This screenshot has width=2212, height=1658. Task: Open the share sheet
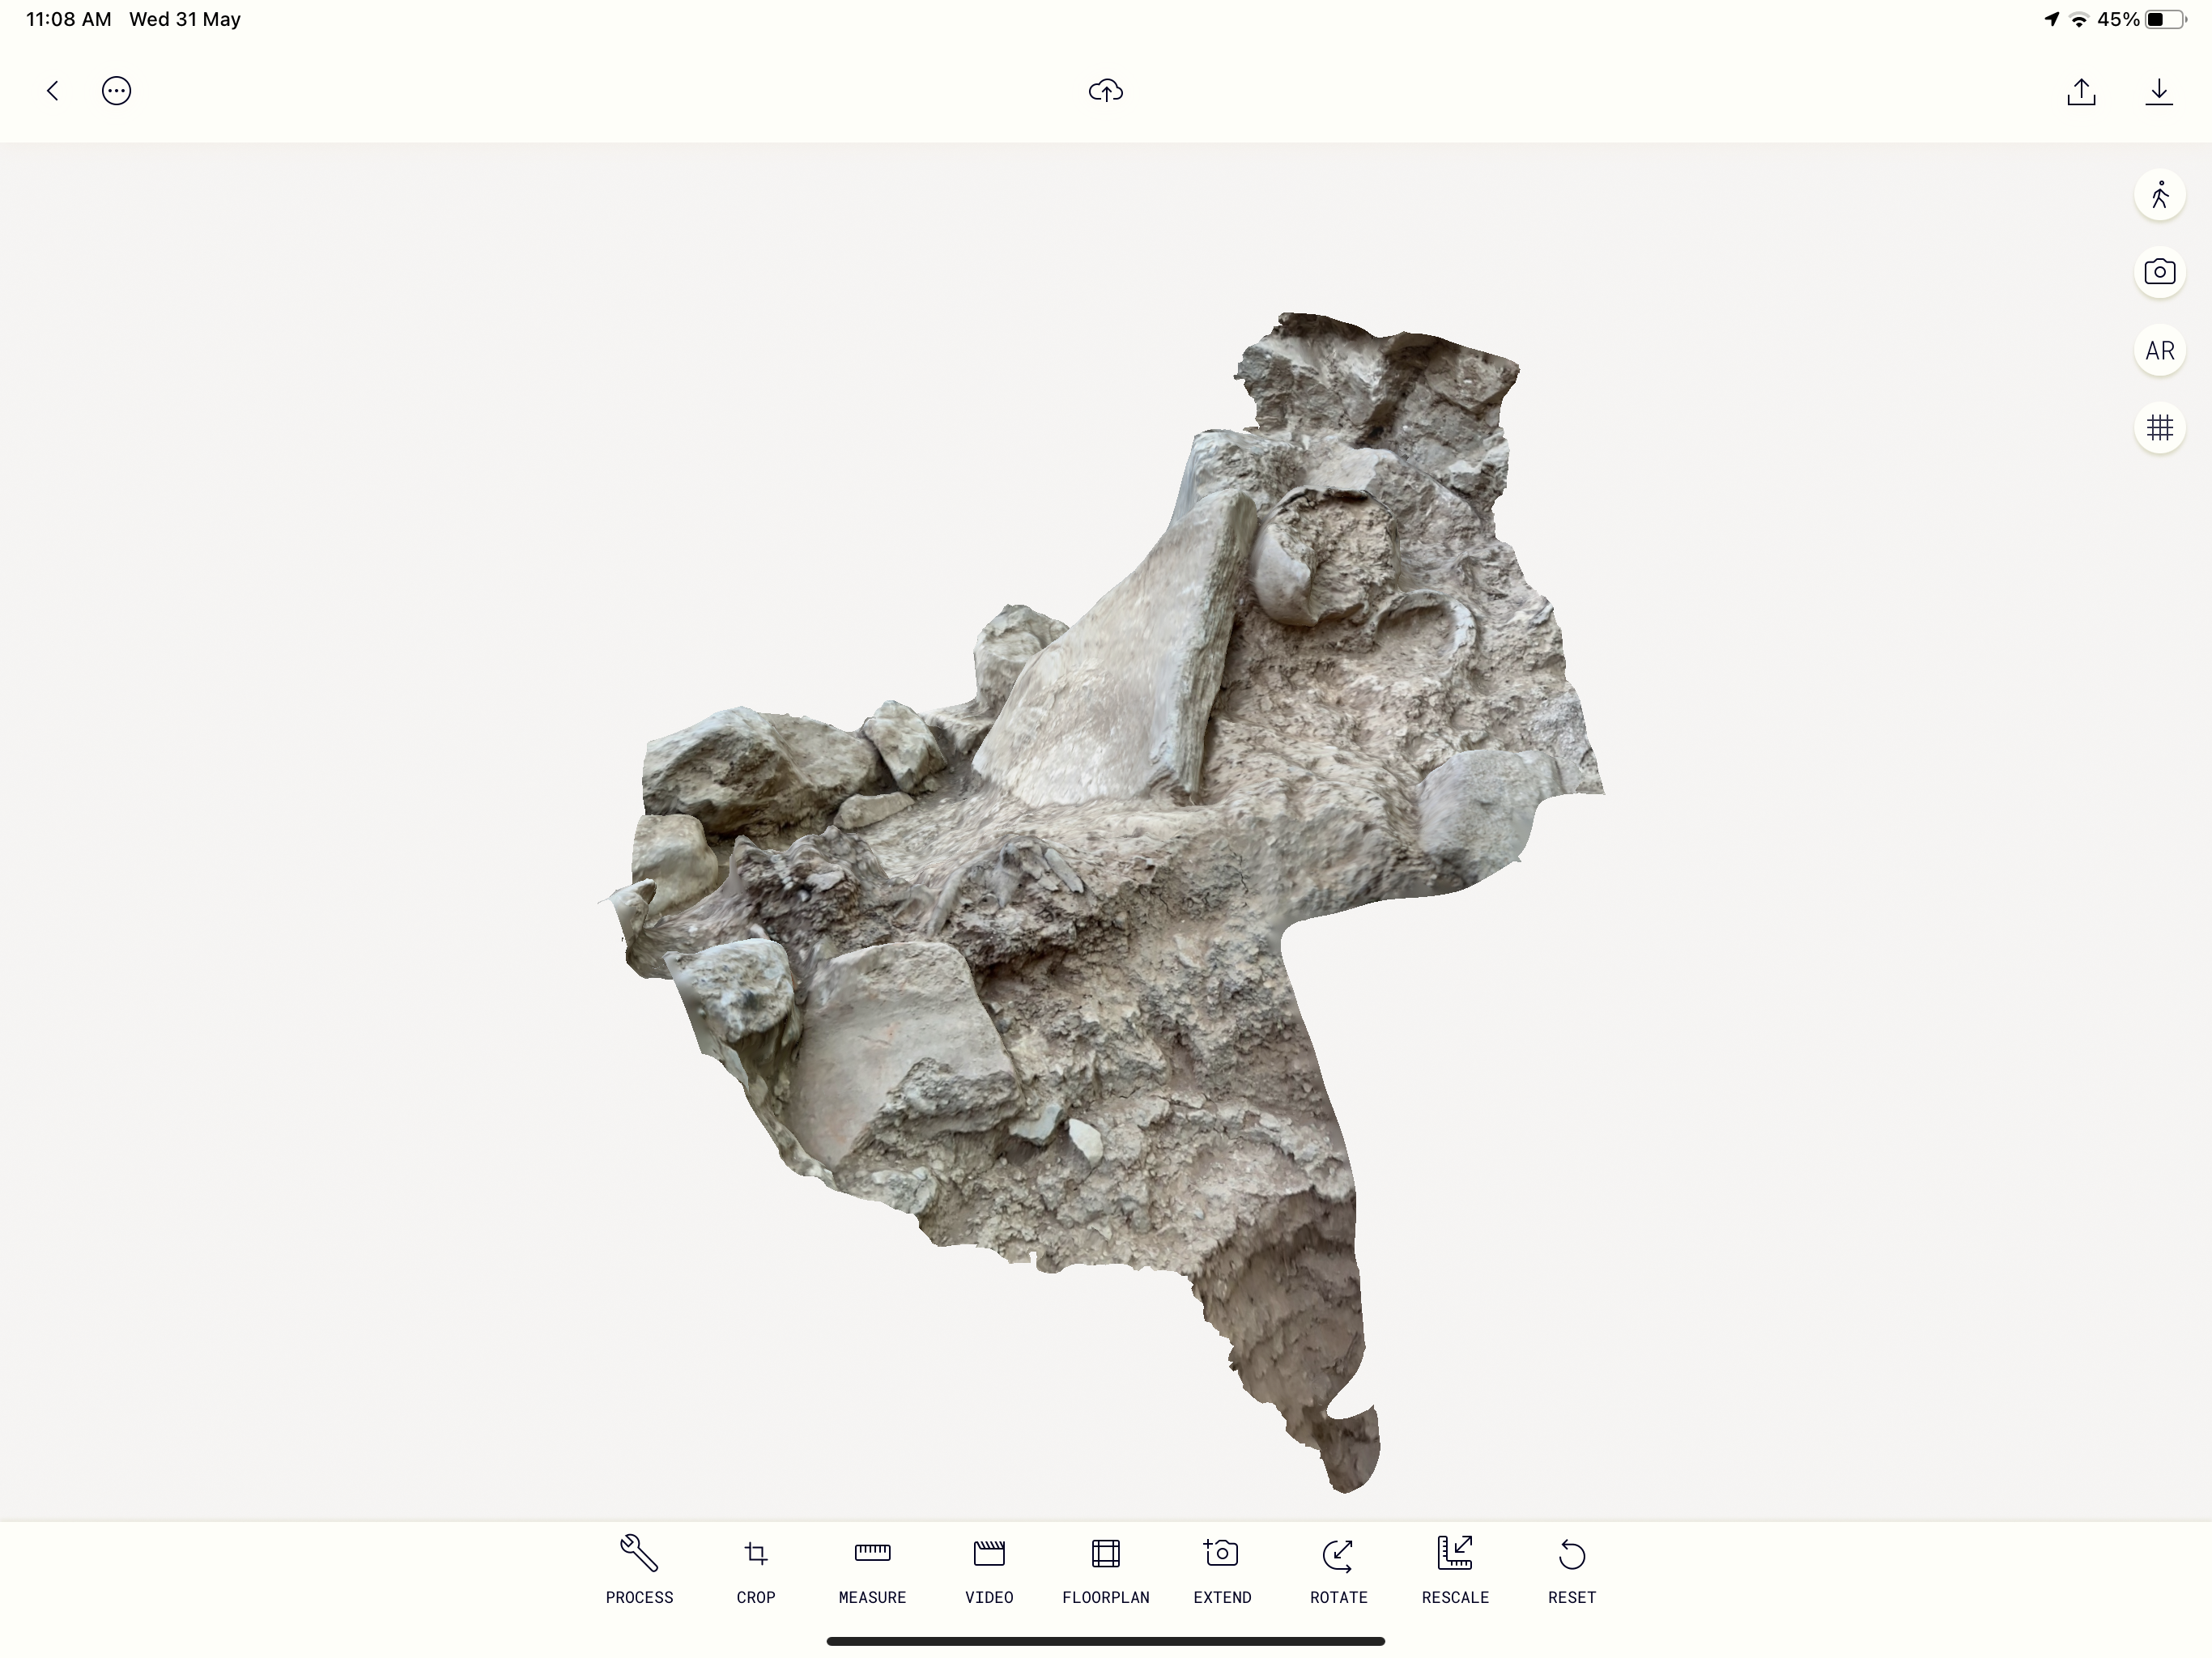point(2081,92)
